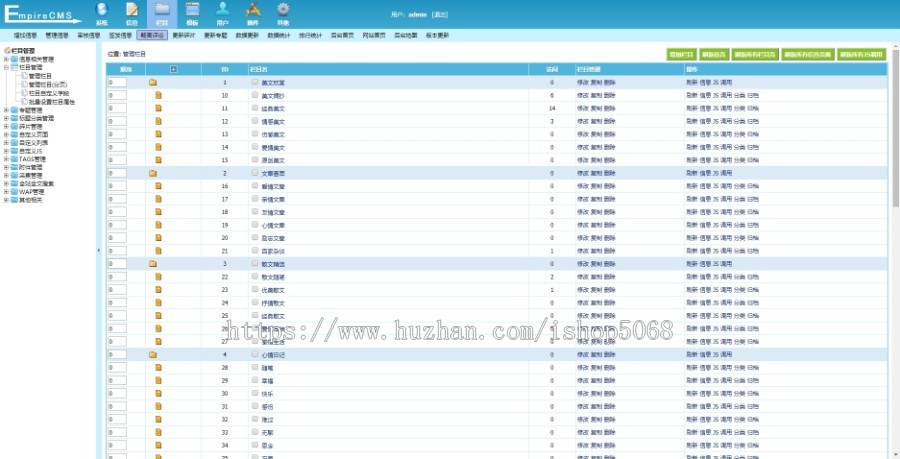Viewport: 900px width, 459px height.
Task: Click folder icon in row ID 3
Action: pos(153,263)
